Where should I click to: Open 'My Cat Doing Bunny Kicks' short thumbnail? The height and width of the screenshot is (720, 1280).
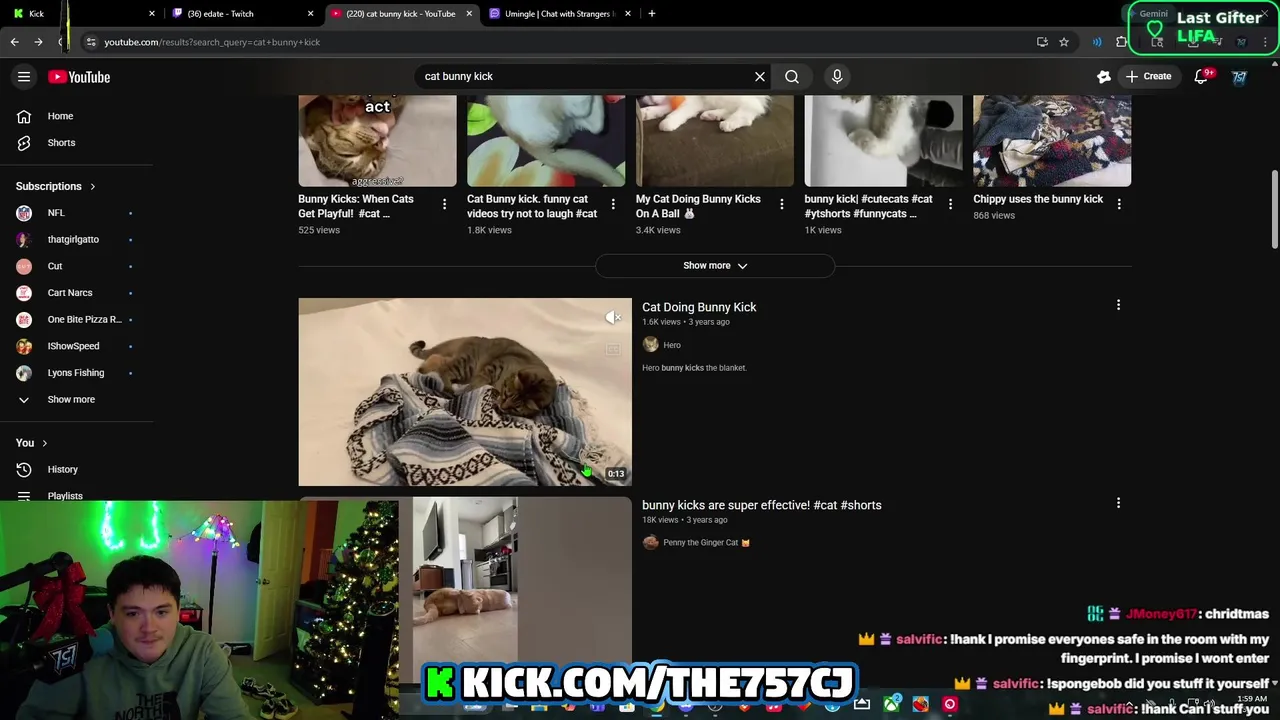(x=715, y=141)
